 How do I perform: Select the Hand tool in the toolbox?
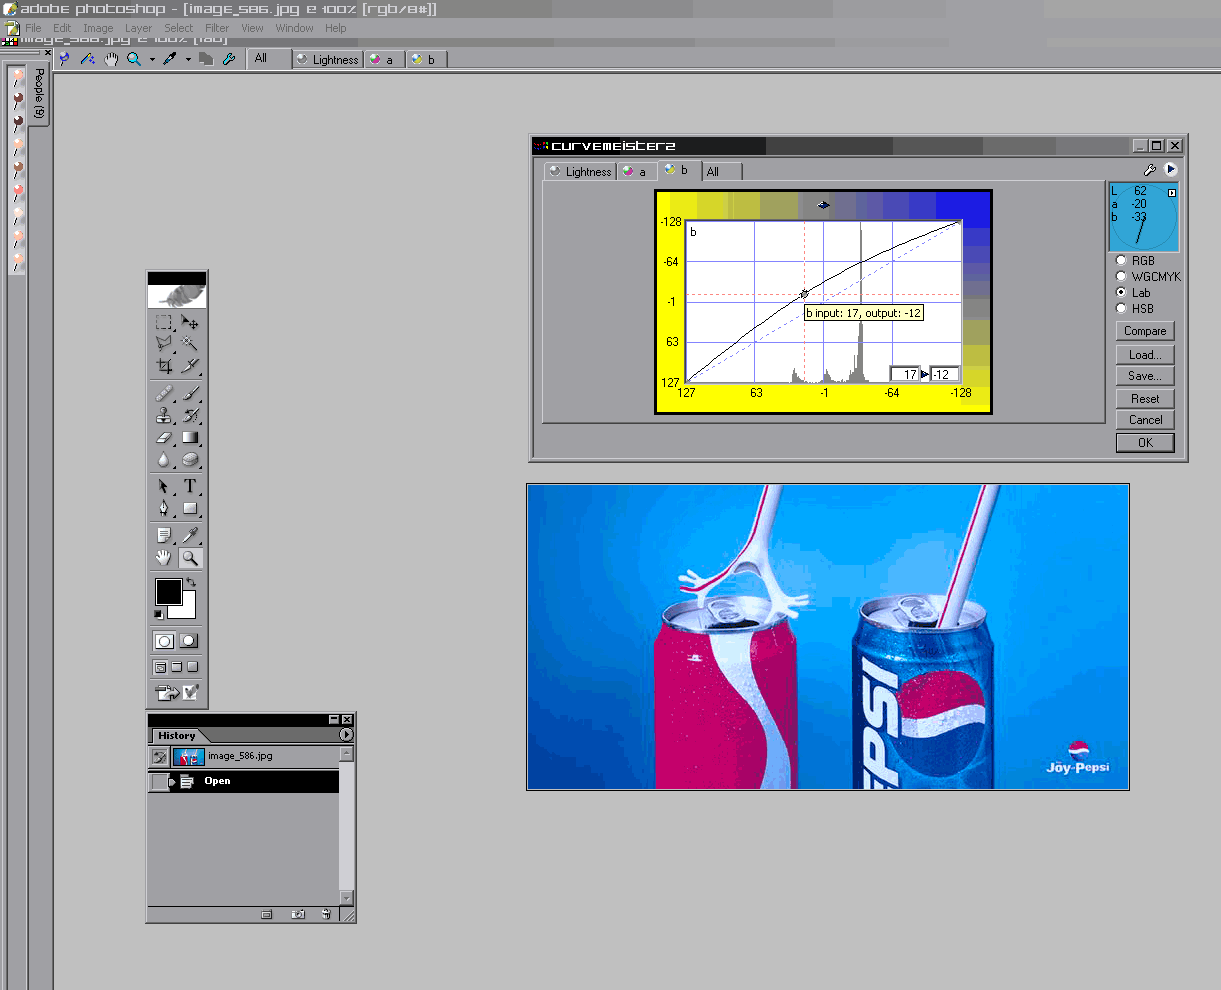click(164, 558)
